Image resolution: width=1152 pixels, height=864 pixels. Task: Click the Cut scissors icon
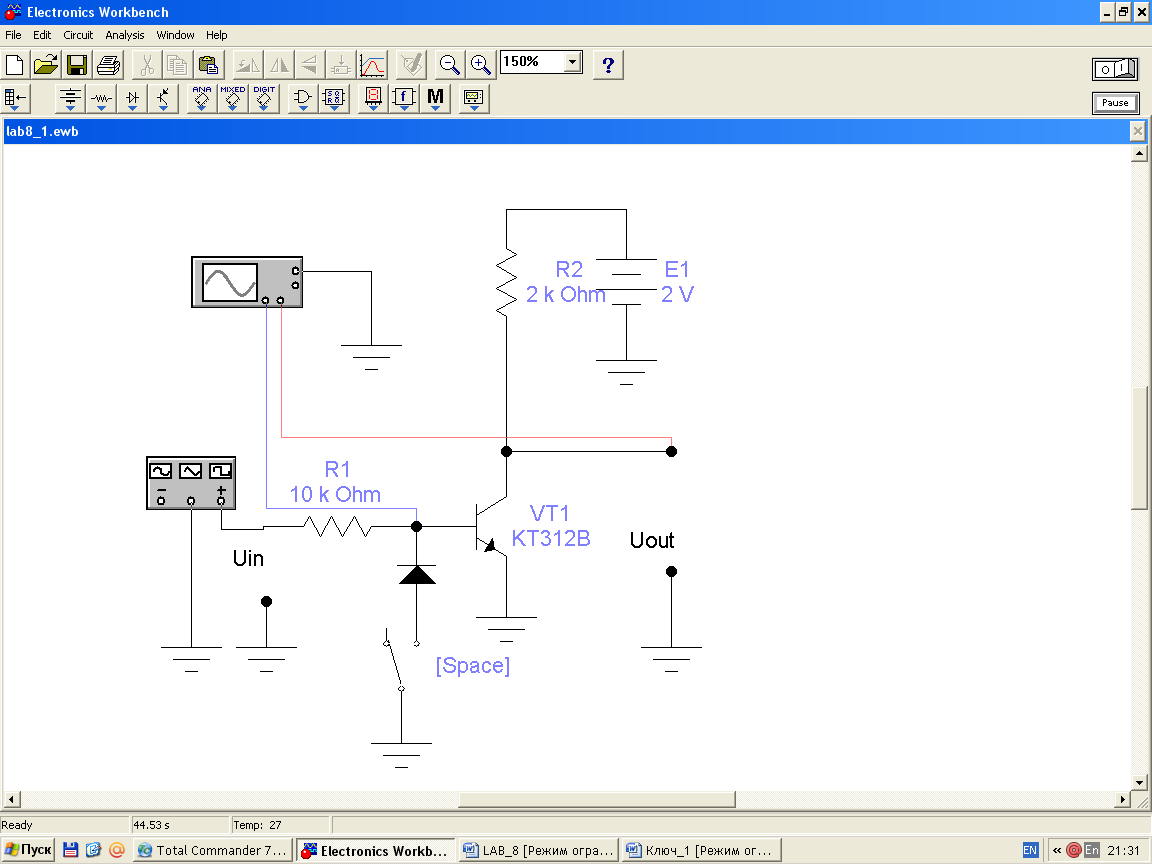click(x=147, y=65)
